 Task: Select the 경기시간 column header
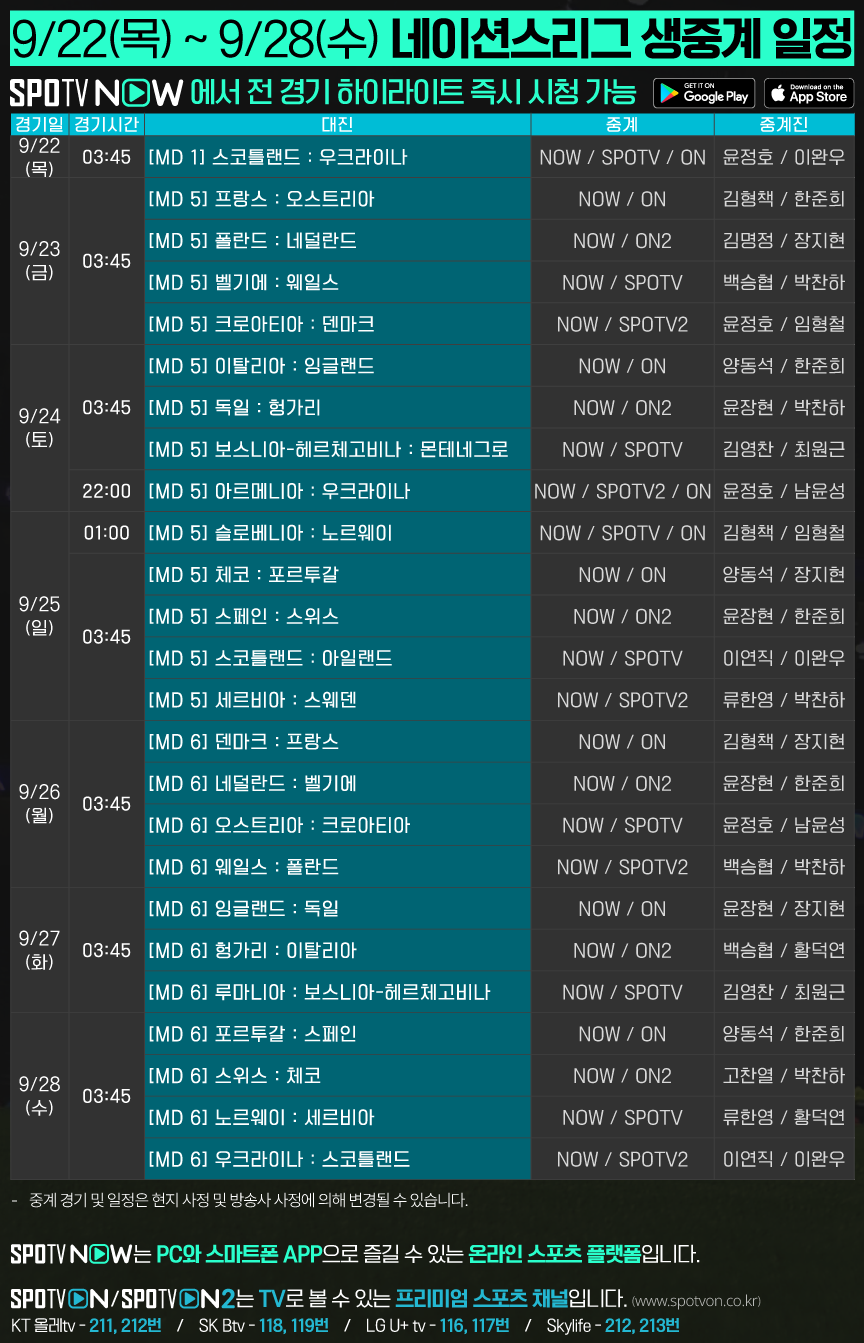coord(106,125)
